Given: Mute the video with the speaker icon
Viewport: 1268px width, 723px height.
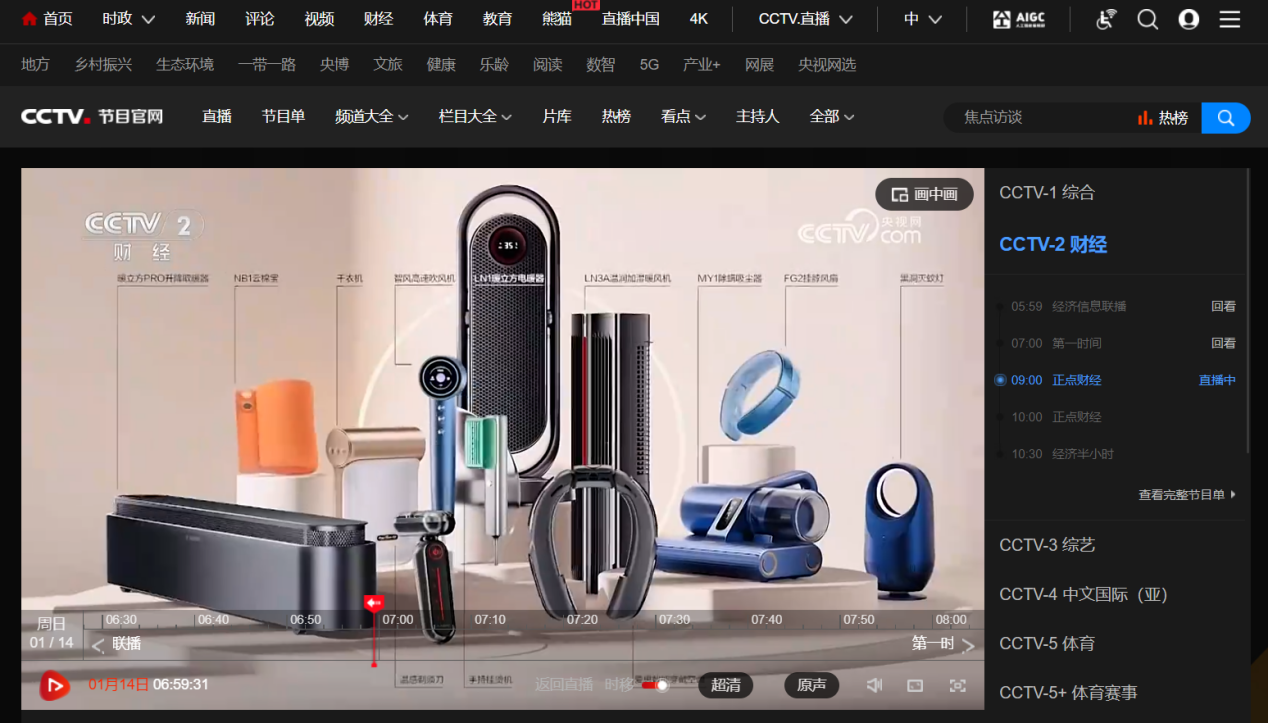Looking at the screenshot, I should 874,685.
